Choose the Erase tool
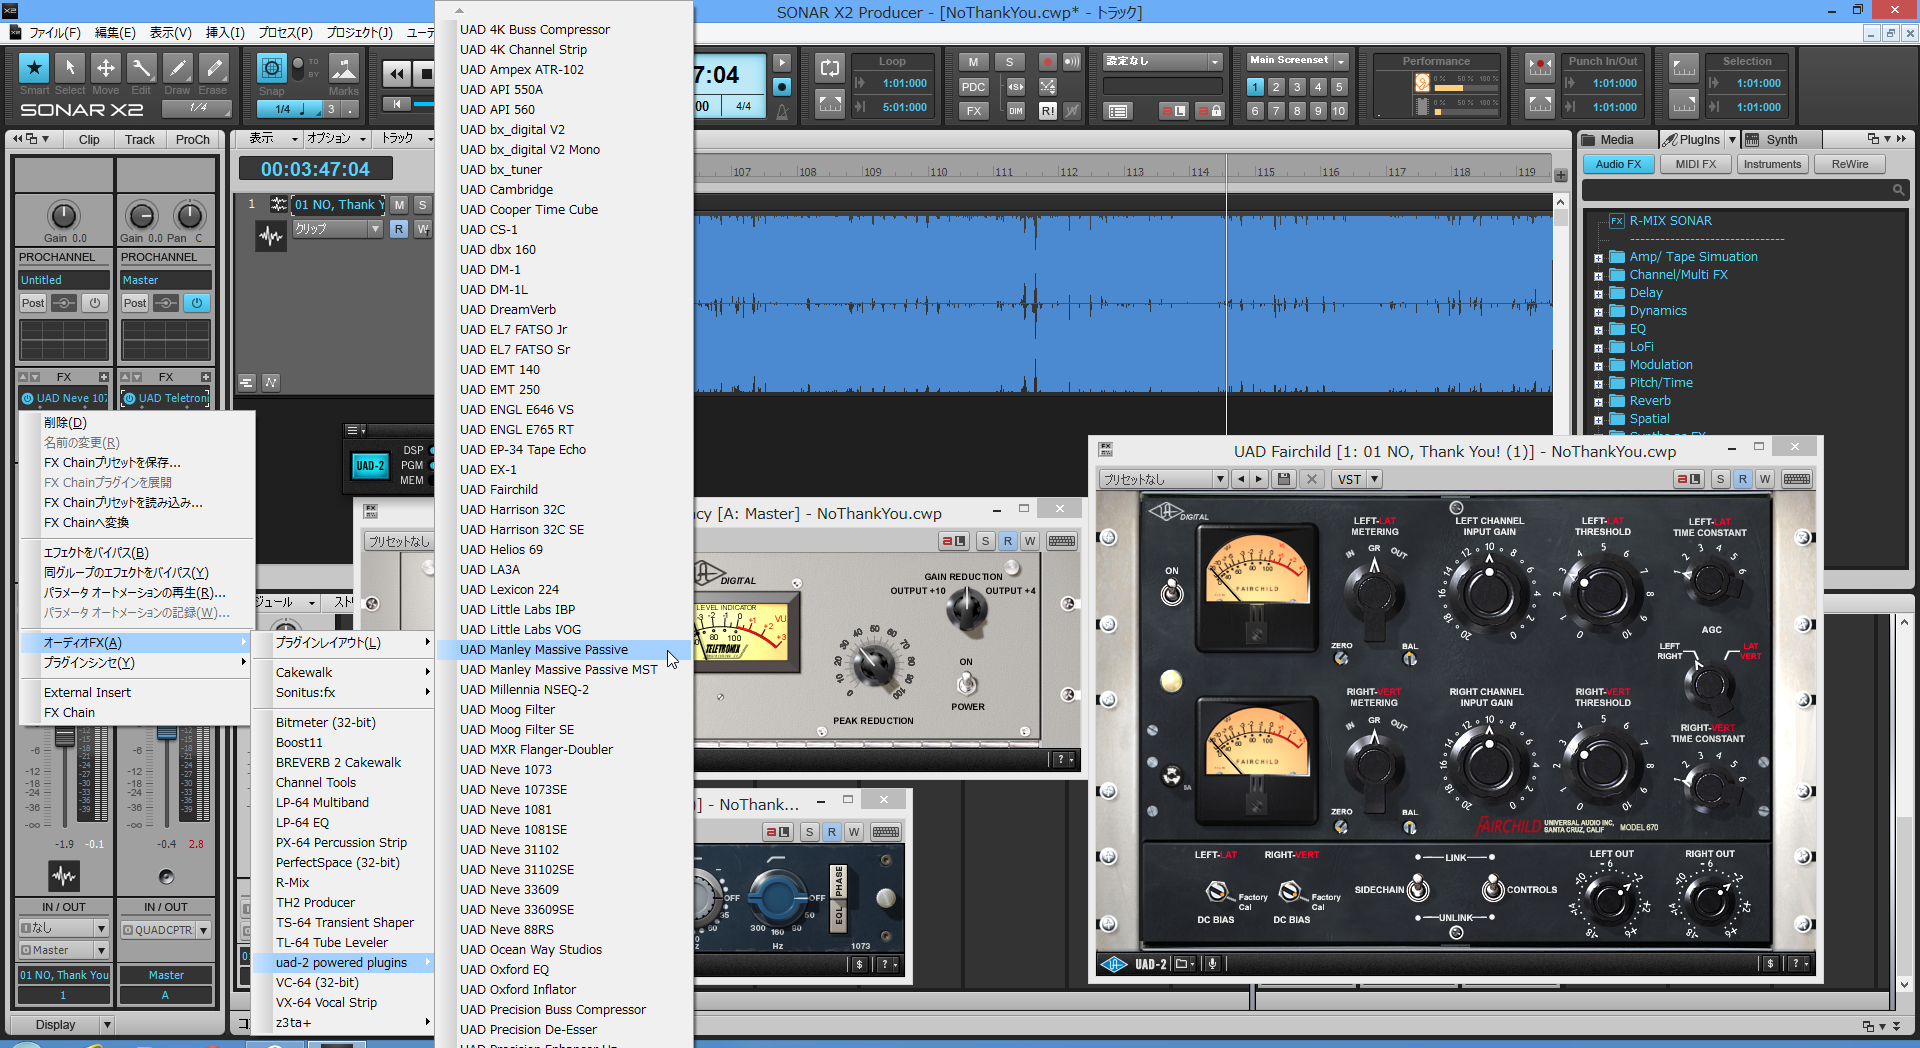The image size is (1920, 1048). pyautogui.click(x=213, y=68)
